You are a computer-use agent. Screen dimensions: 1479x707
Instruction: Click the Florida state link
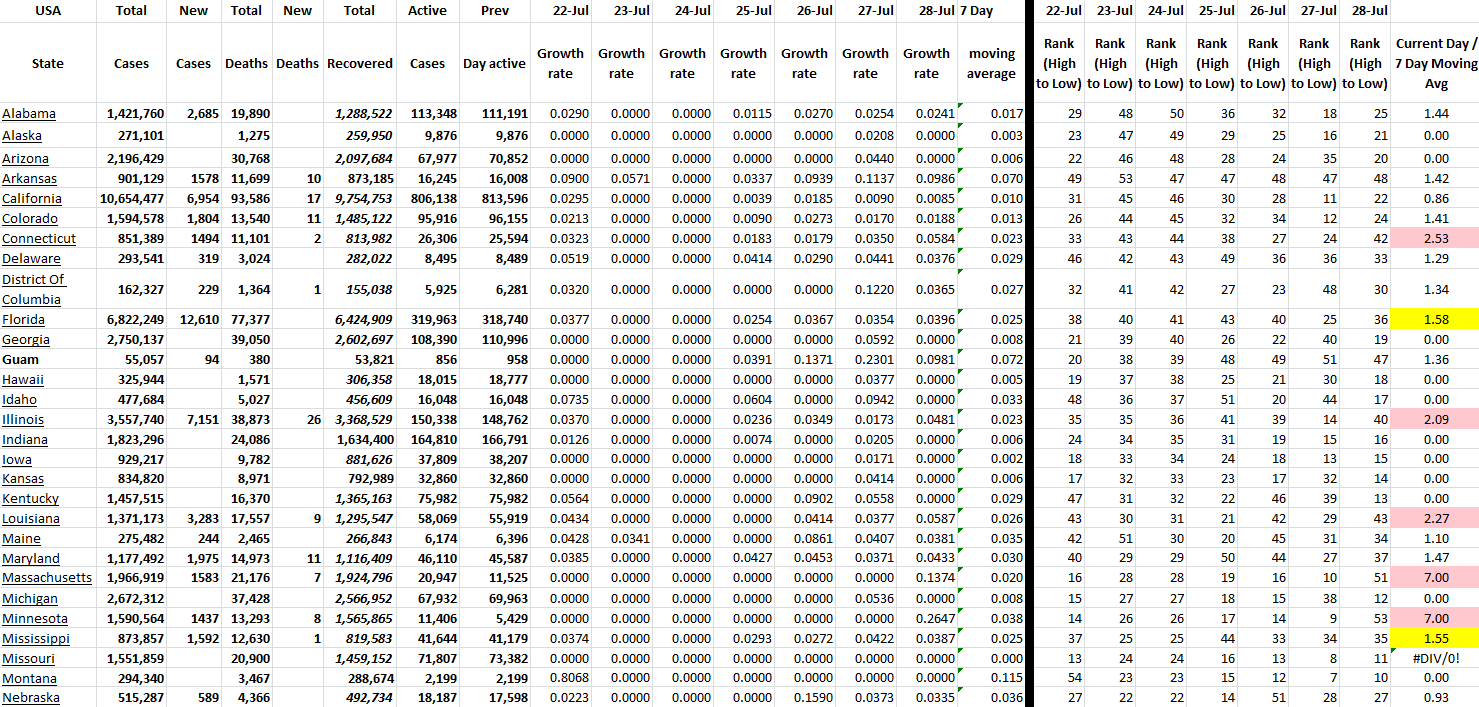pos(23,320)
